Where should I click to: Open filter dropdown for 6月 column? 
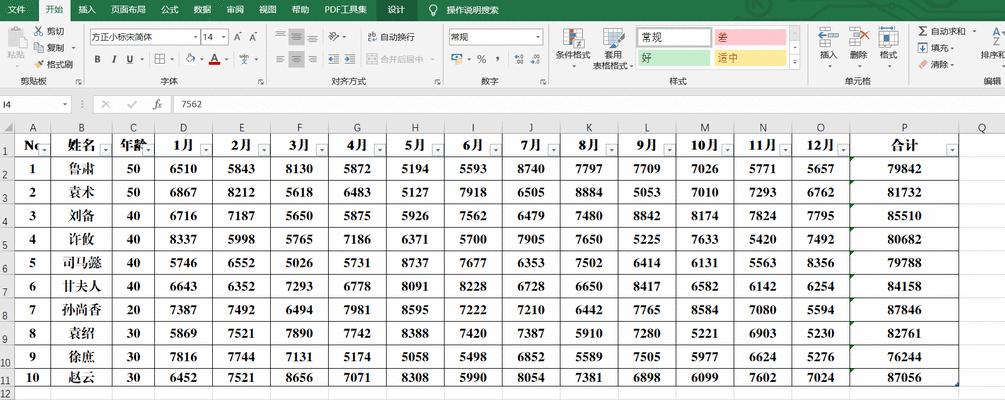(495, 149)
